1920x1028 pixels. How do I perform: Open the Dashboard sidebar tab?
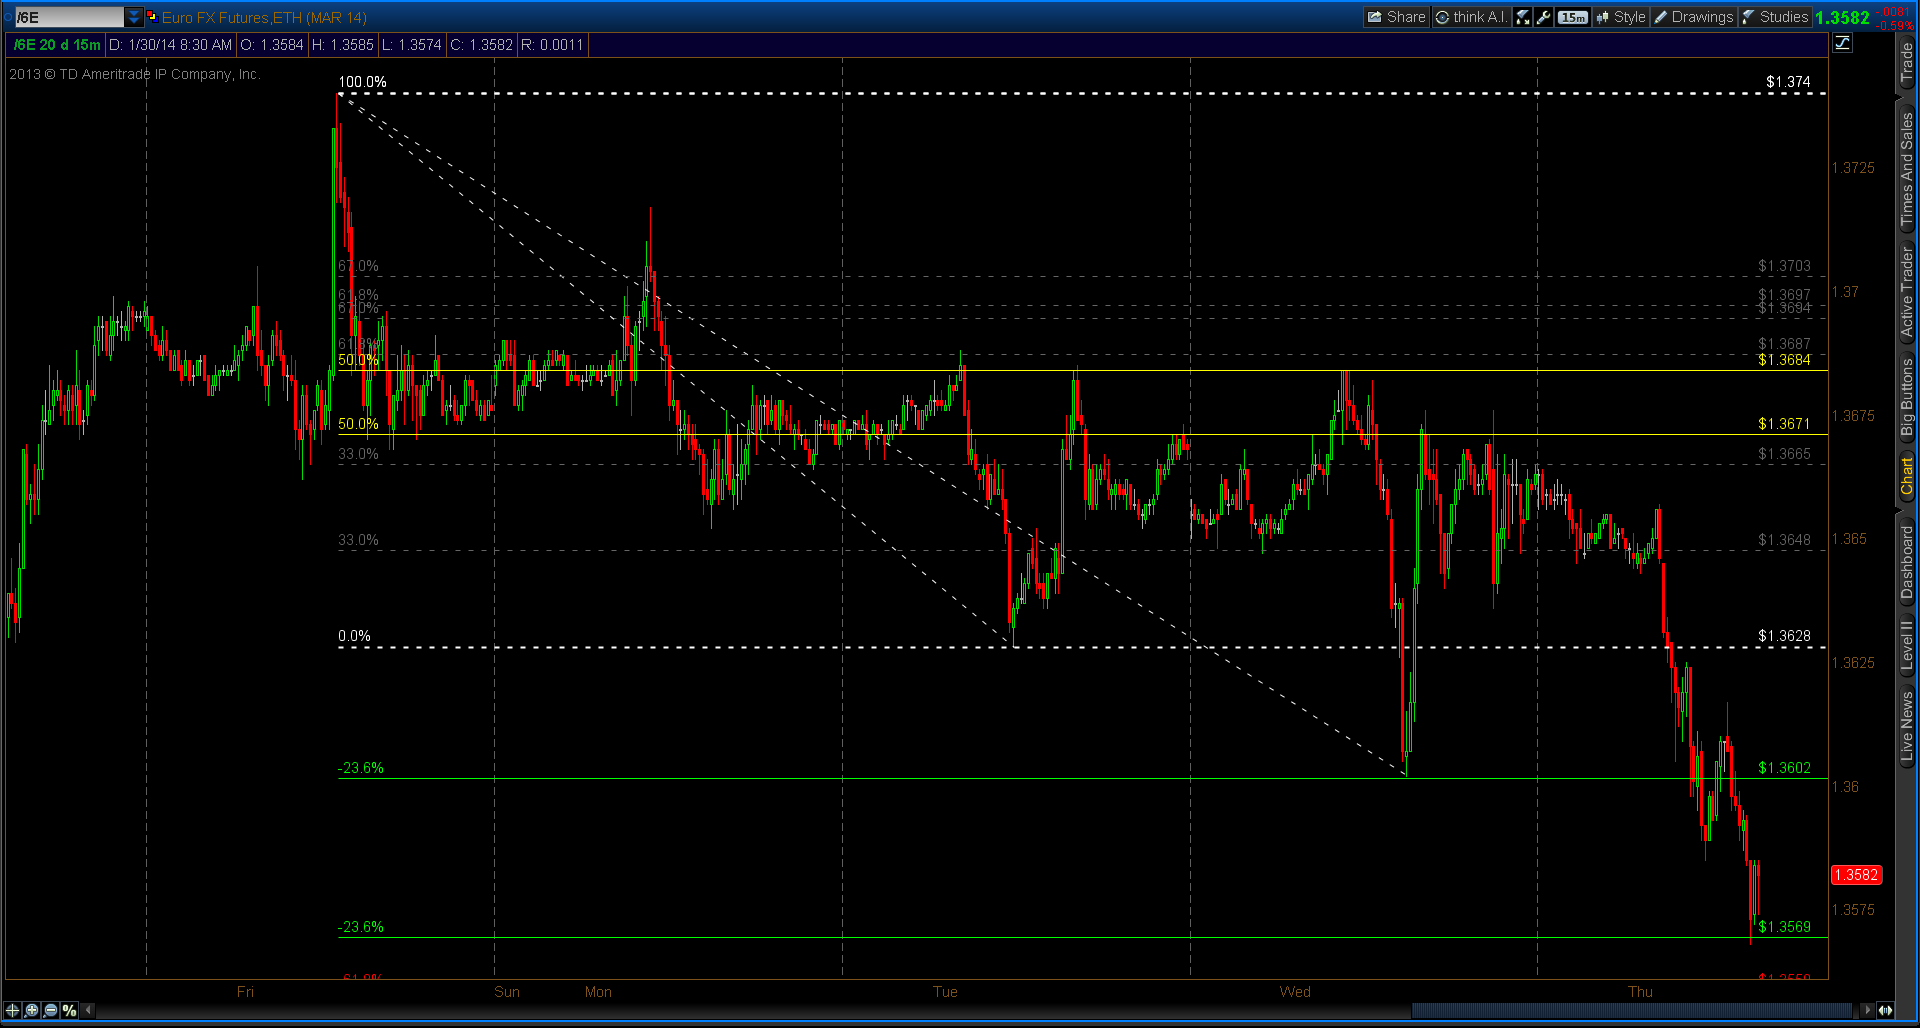coord(1907,562)
